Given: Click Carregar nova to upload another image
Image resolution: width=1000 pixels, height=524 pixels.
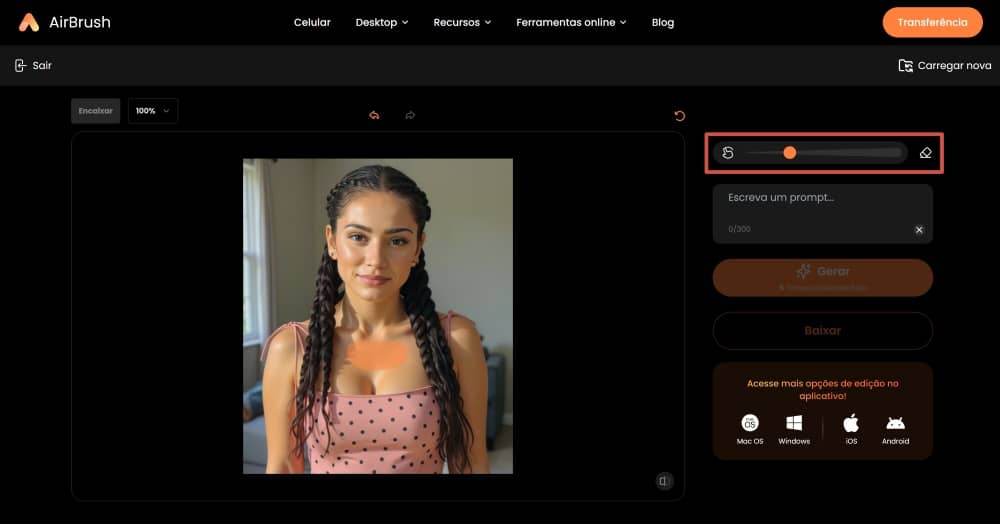Looking at the screenshot, I should pos(945,66).
